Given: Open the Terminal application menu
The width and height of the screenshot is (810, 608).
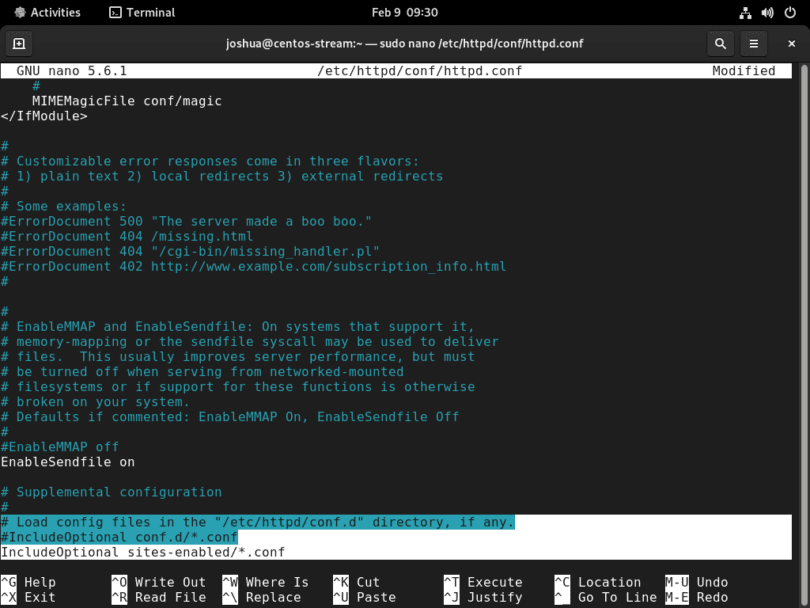Looking at the screenshot, I should (x=148, y=13).
